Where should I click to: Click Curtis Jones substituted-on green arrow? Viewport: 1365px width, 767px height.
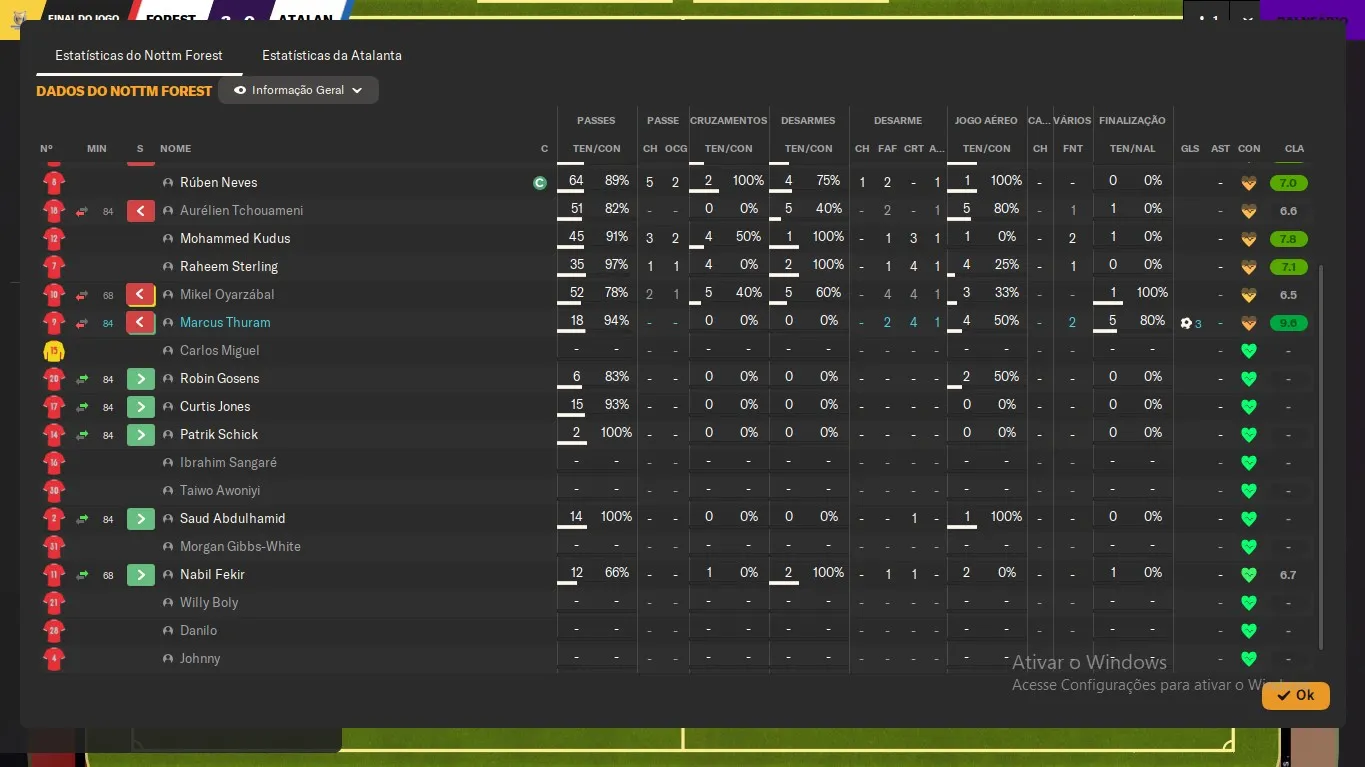click(x=140, y=407)
